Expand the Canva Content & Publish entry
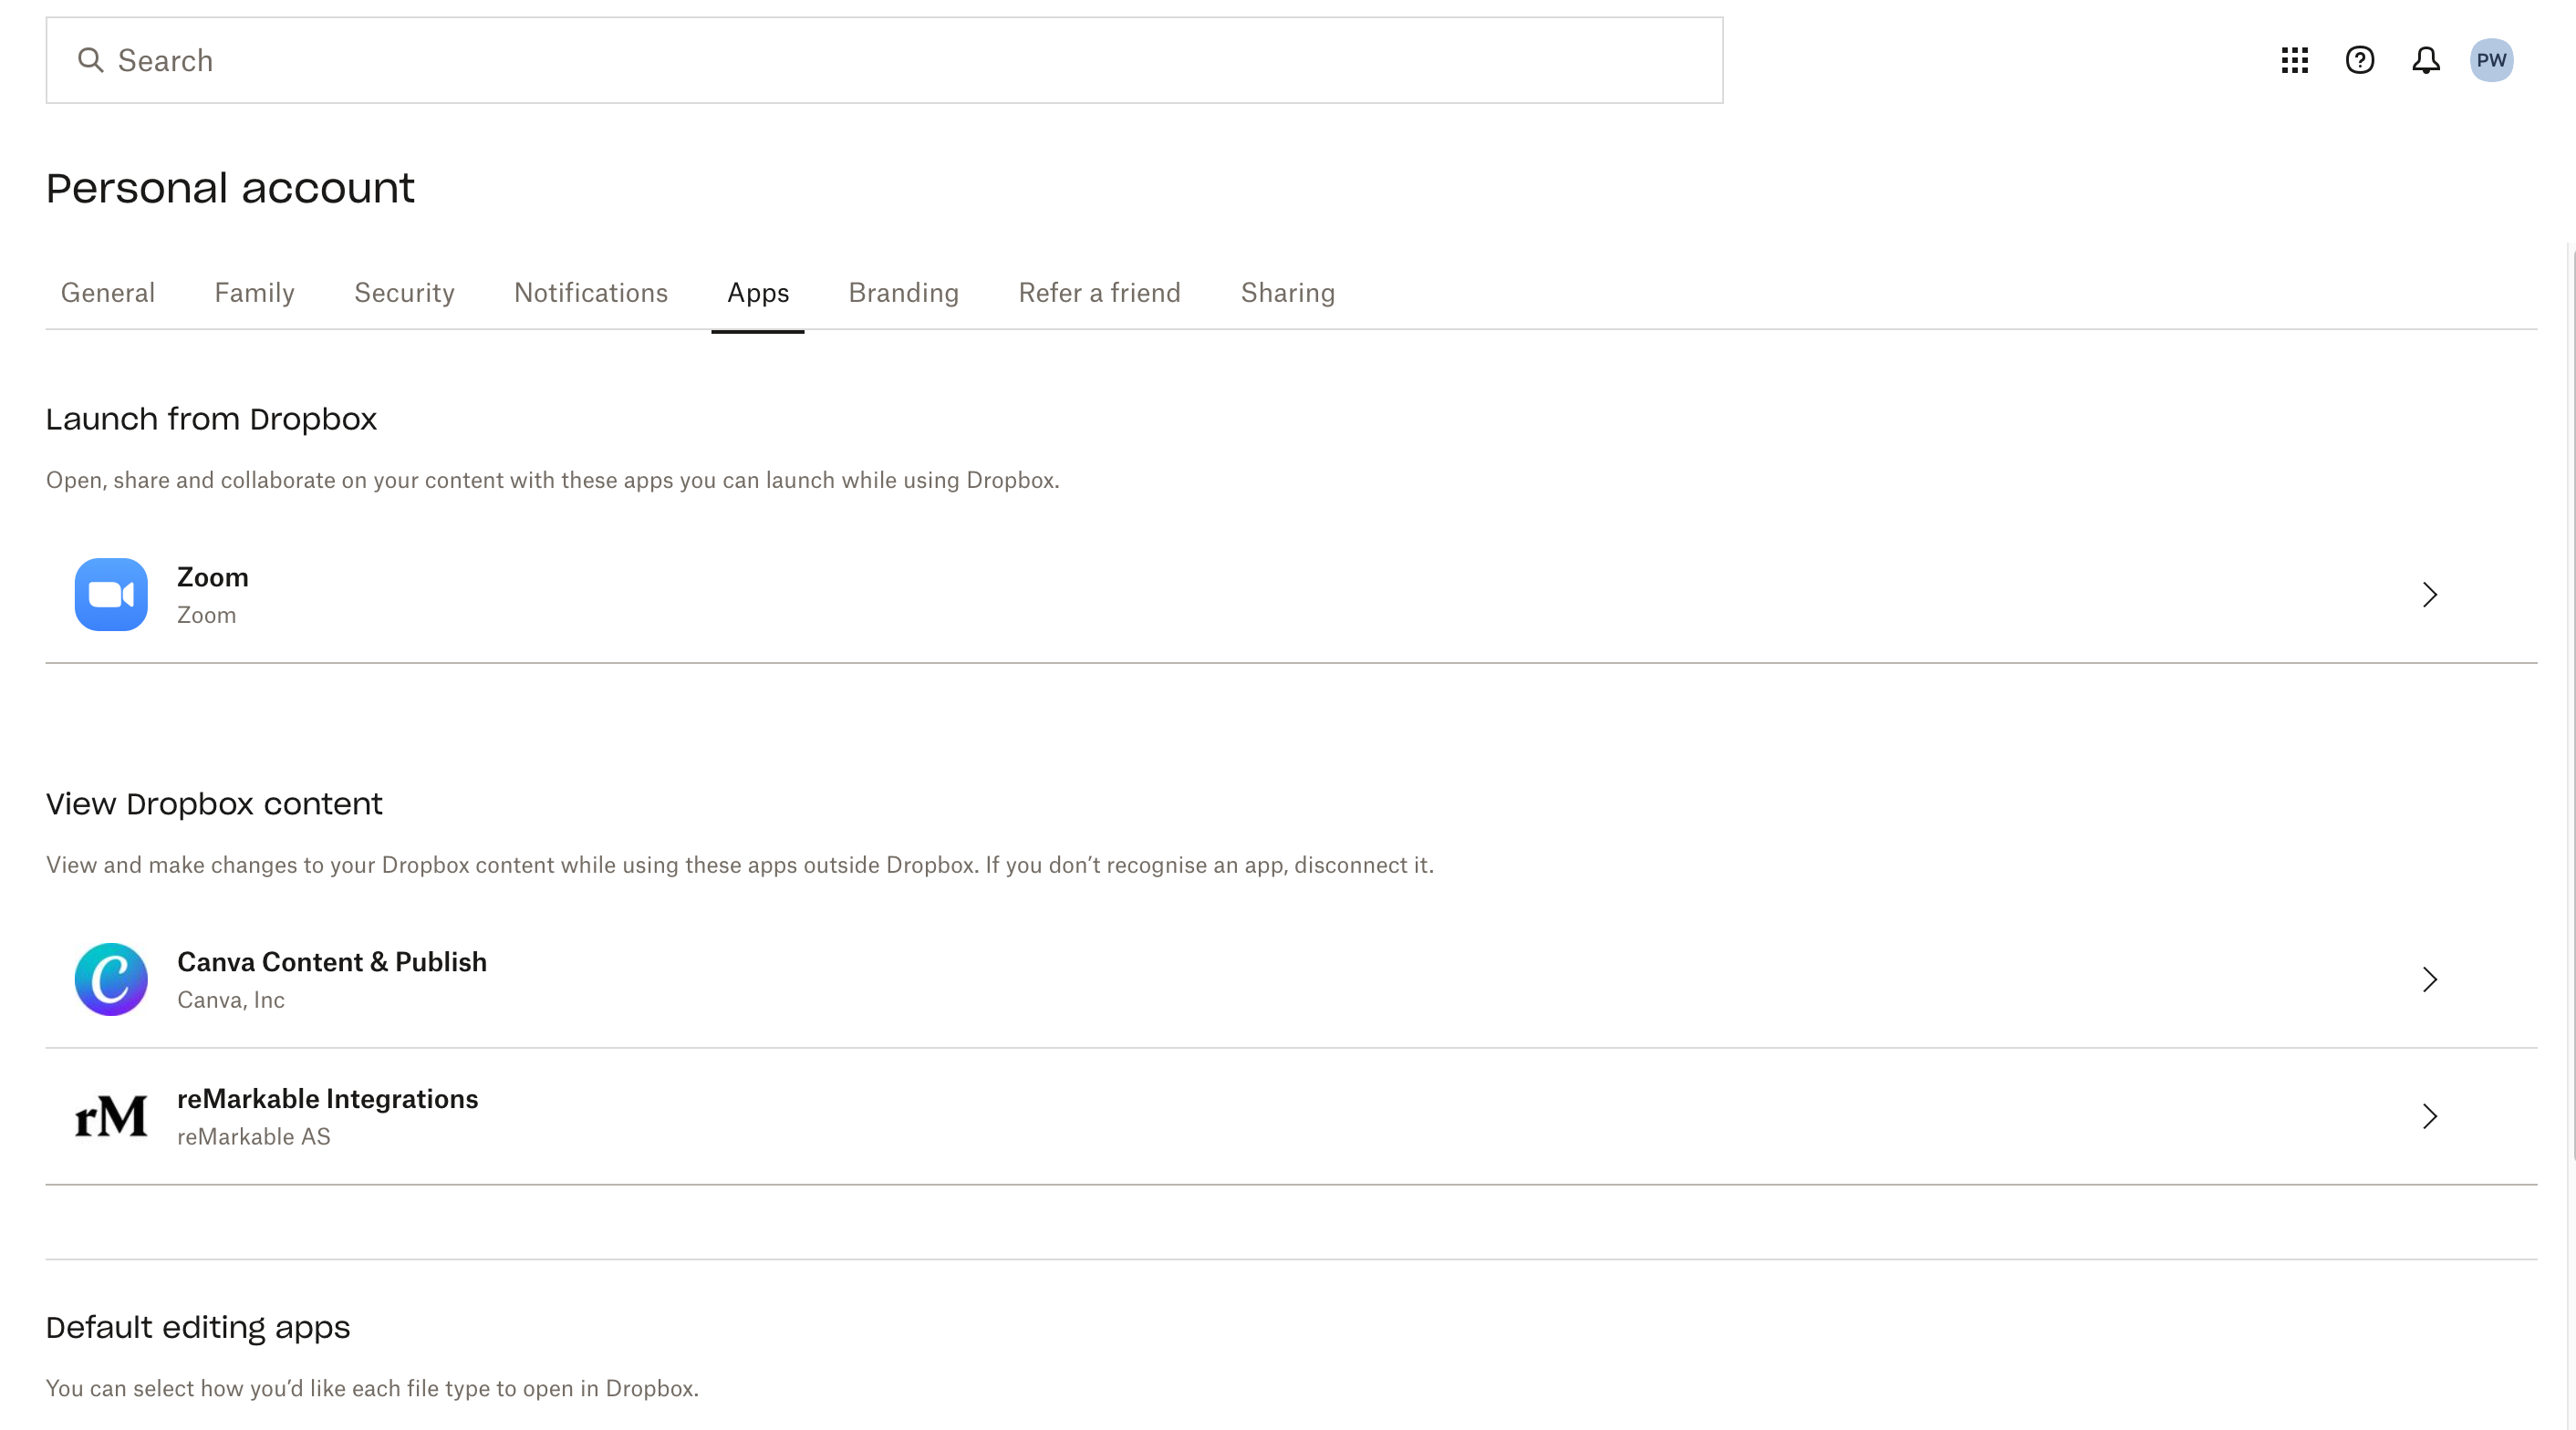Screen dimensions: 2576x1430 coord(2430,979)
